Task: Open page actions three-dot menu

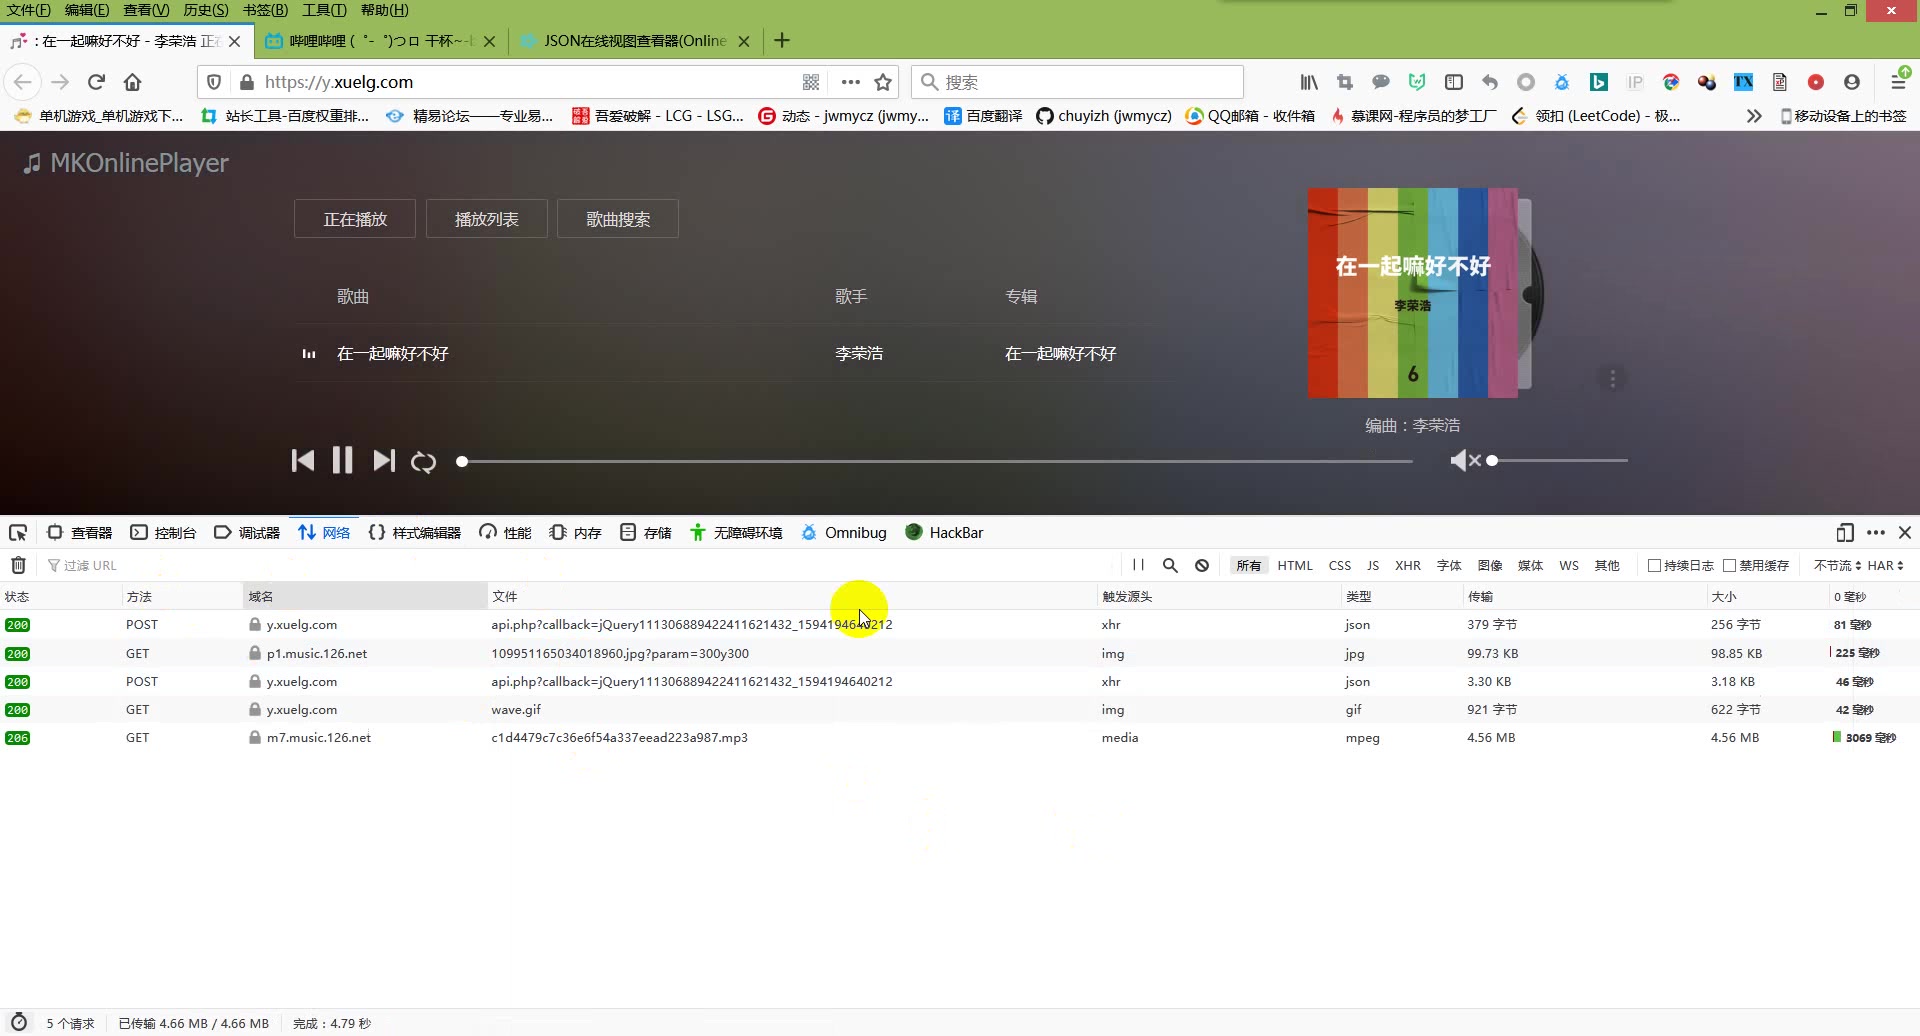Action: 850,82
